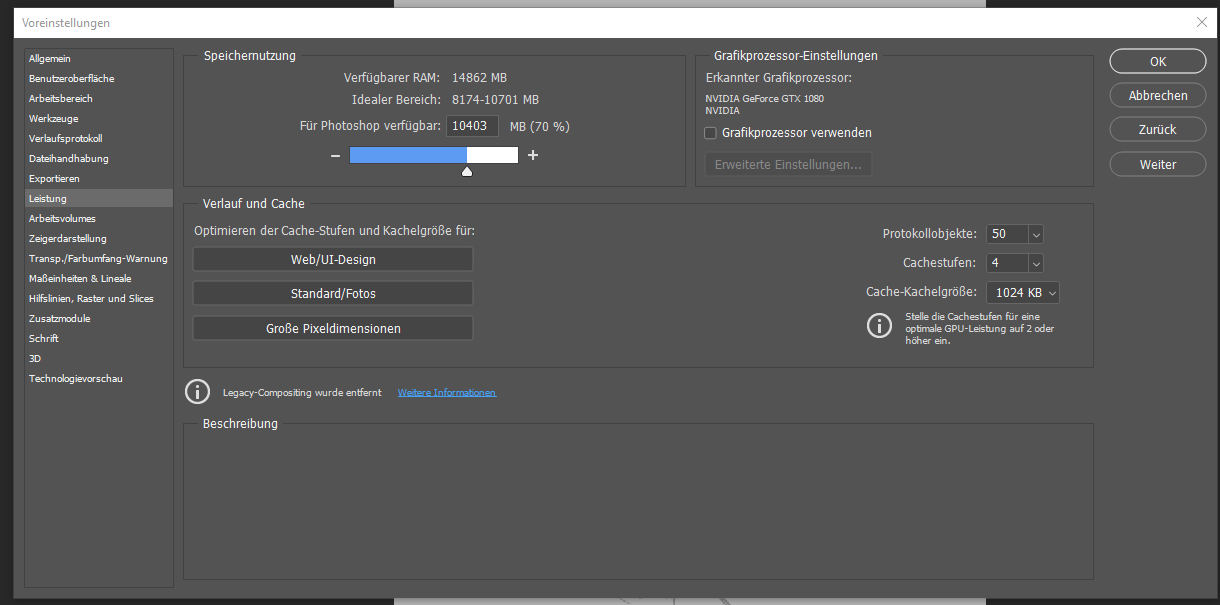1220x605 pixels.
Task: Confirm settings with the OK button
Action: click(1157, 61)
